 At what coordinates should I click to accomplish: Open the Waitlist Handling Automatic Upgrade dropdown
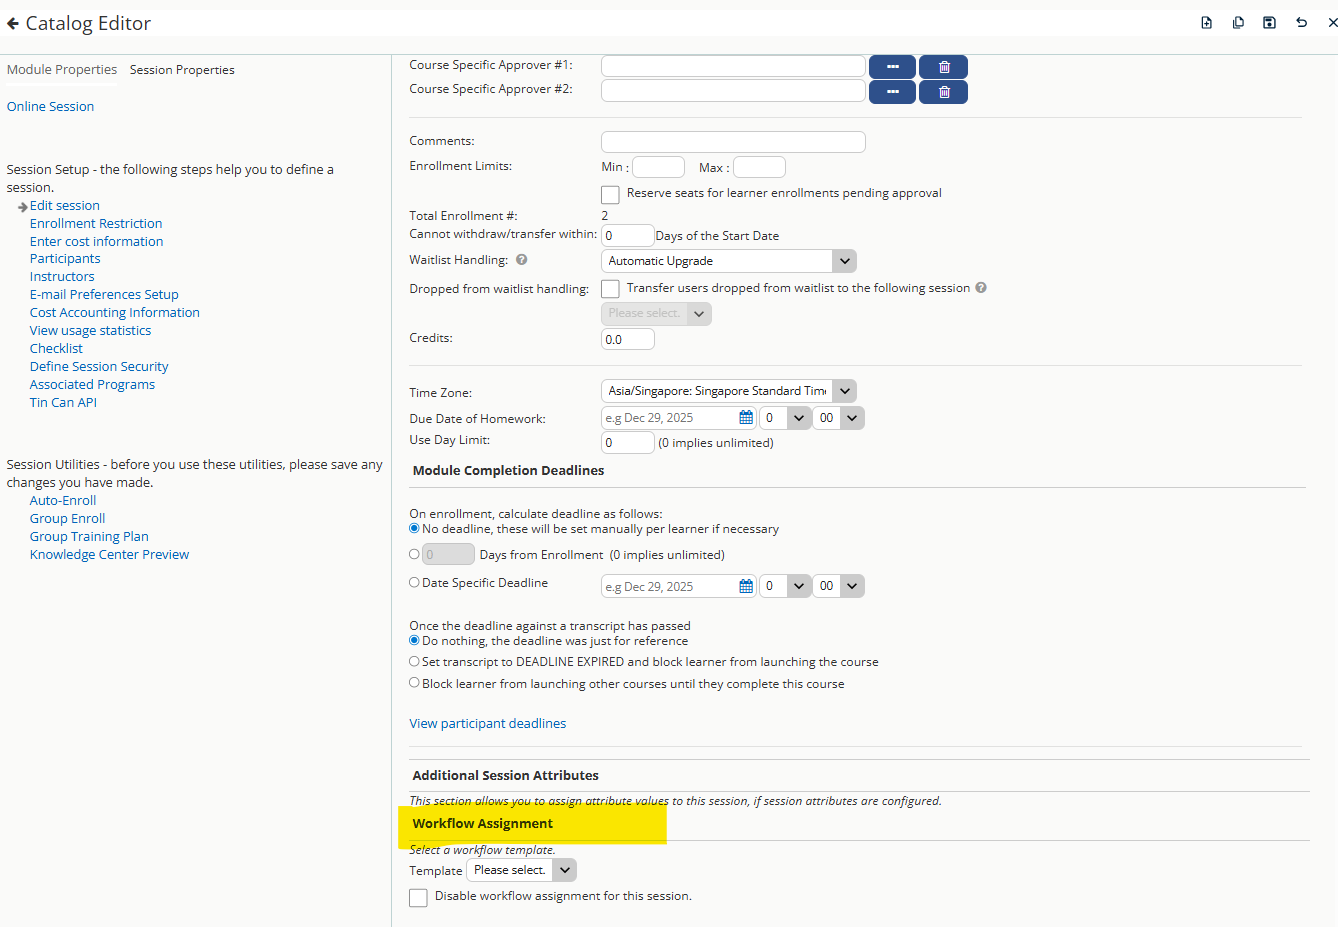(x=729, y=261)
